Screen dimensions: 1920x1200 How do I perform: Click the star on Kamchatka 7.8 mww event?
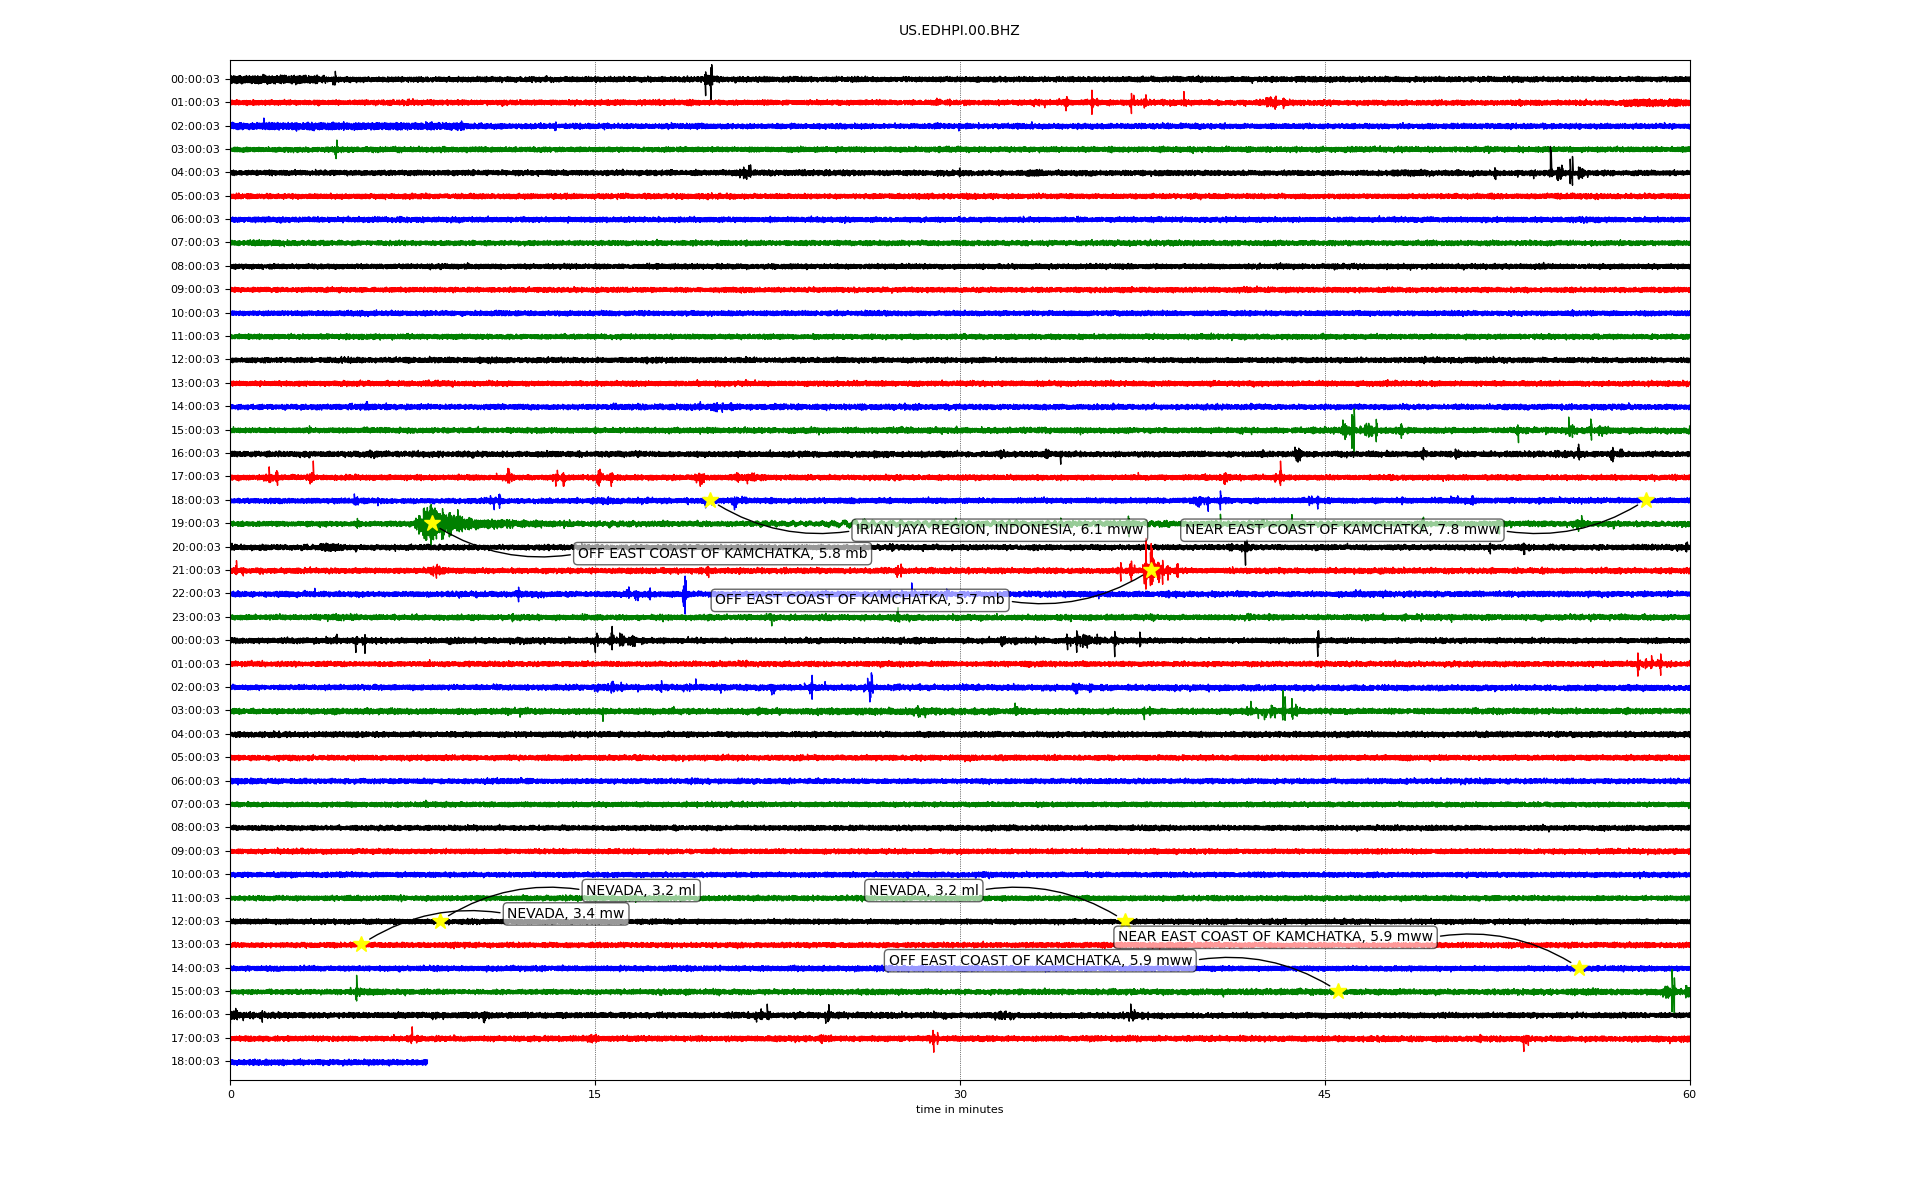click(1646, 500)
